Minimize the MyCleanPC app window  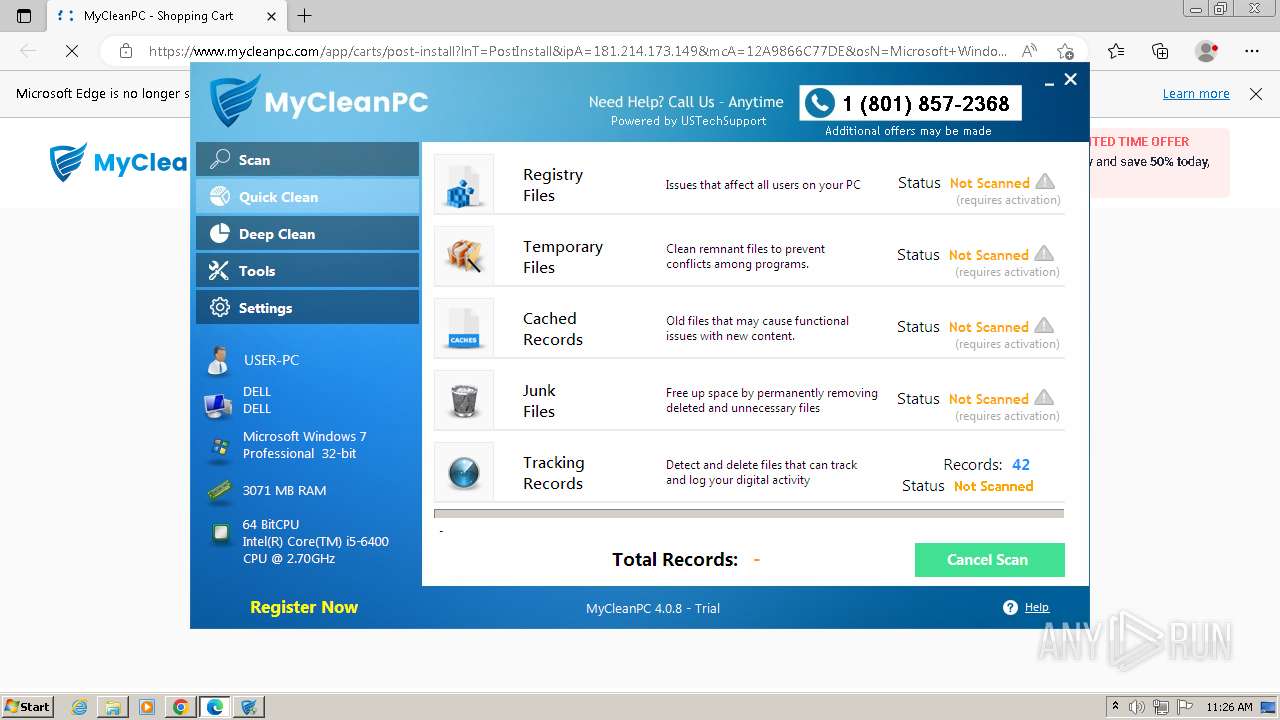click(1049, 82)
